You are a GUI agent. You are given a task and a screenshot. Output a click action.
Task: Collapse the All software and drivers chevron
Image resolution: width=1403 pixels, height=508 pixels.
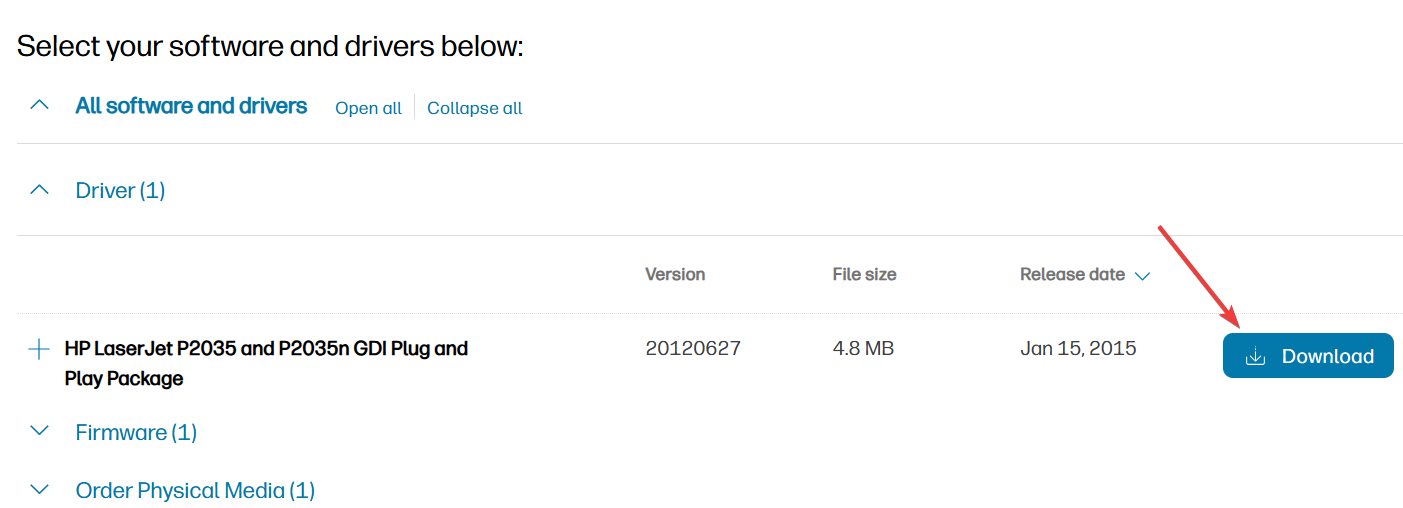tap(39, 104)
